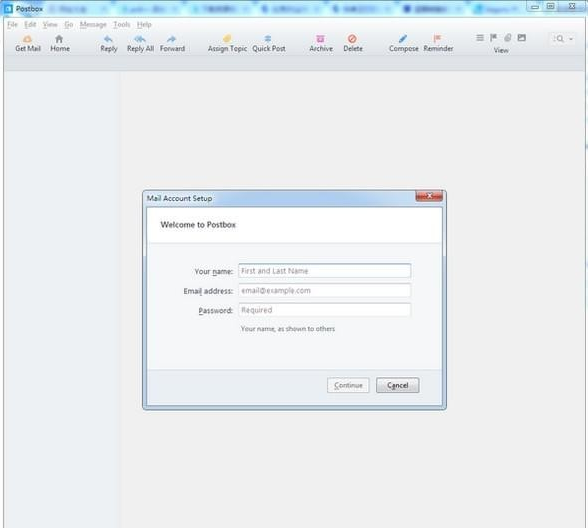Image resolution: width=588 pixels, height=528 pixels.
Task: Click Assign Topic in toolbar
Action: coord(227,44)
